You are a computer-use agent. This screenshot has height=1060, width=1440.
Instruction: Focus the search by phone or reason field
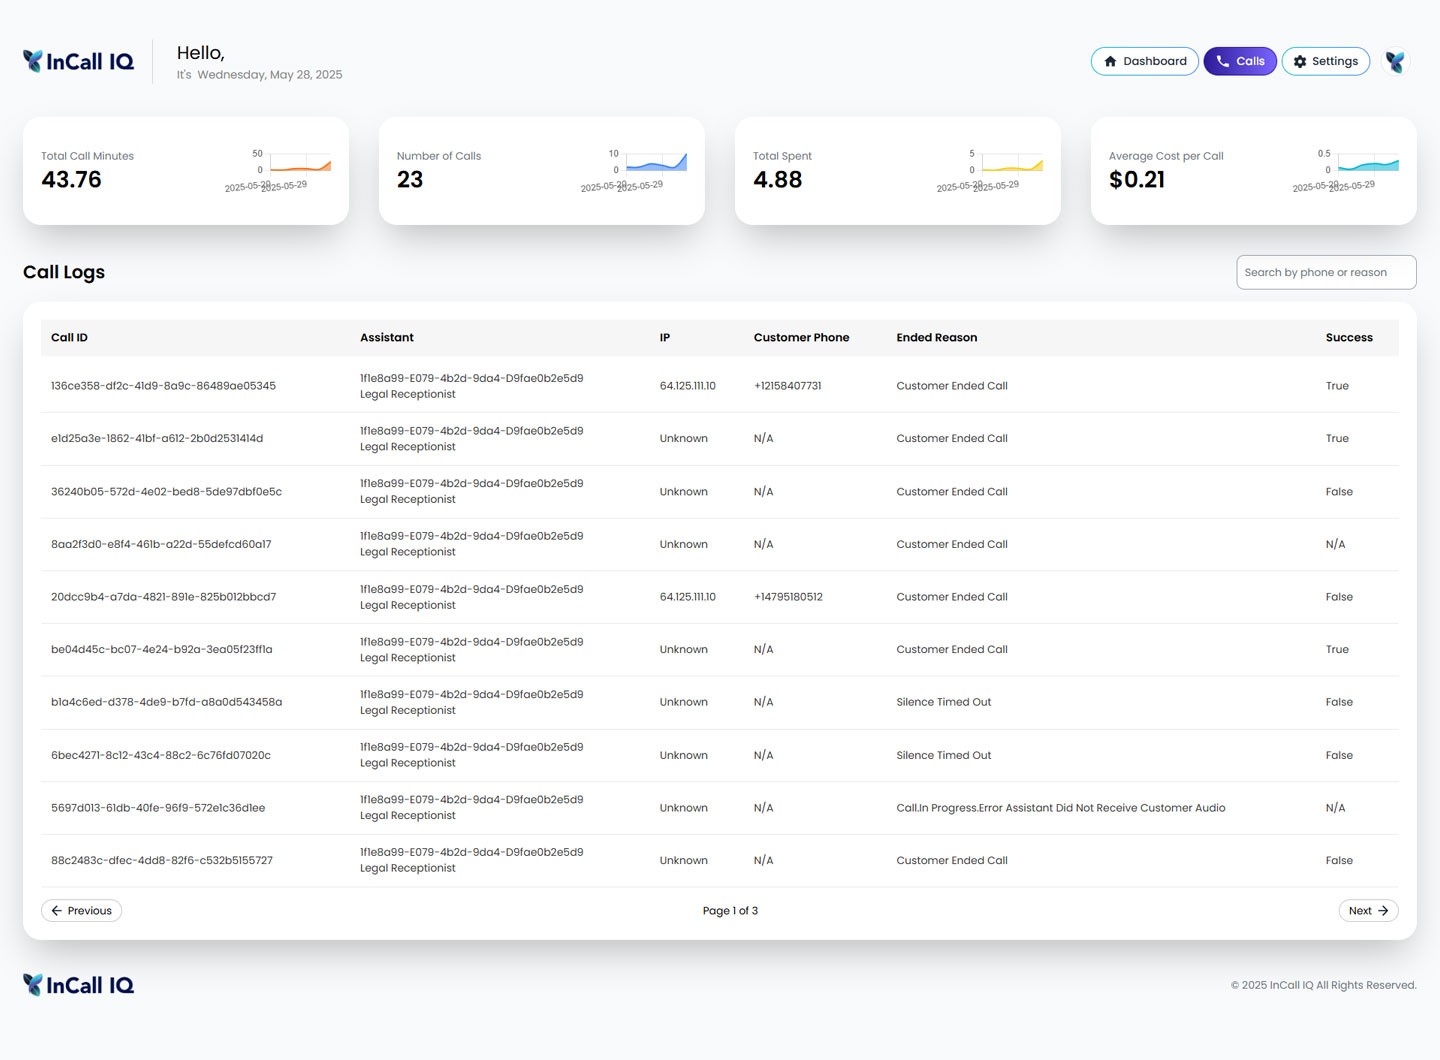tap(1325, 272)
